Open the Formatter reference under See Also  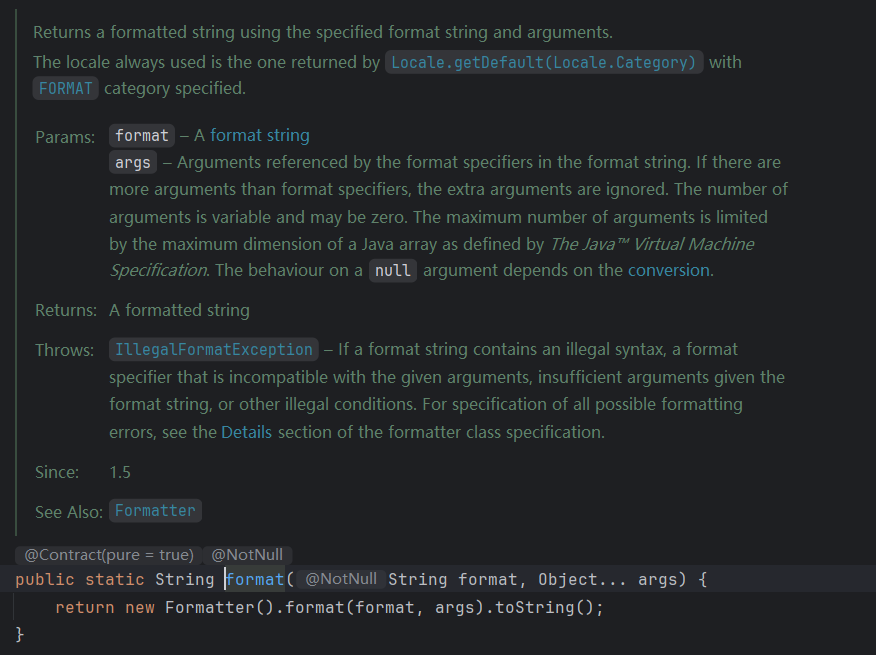coord(154,510)
